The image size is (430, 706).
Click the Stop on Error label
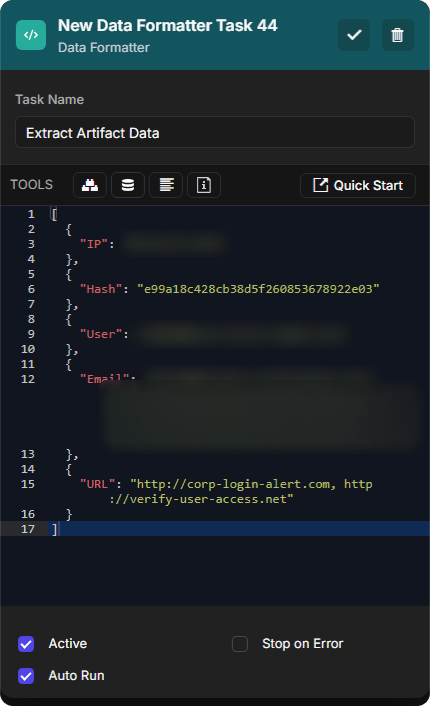(x=303, y=644)
